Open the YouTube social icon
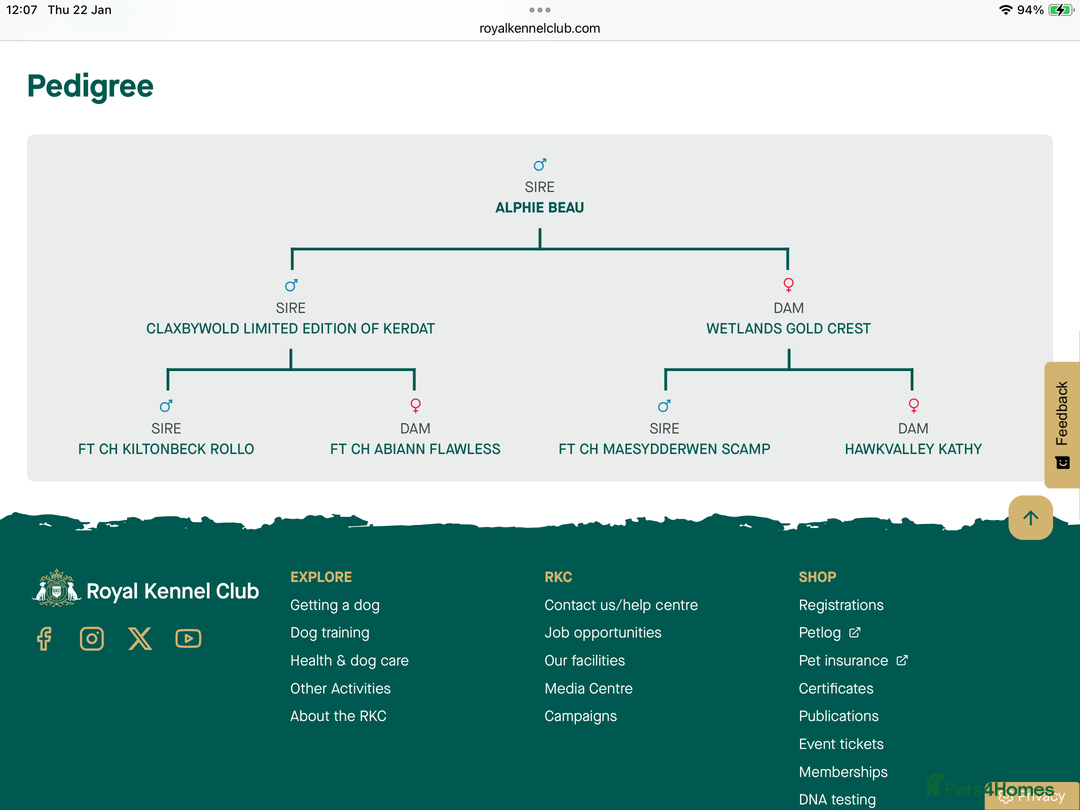 tap(188, 639)
